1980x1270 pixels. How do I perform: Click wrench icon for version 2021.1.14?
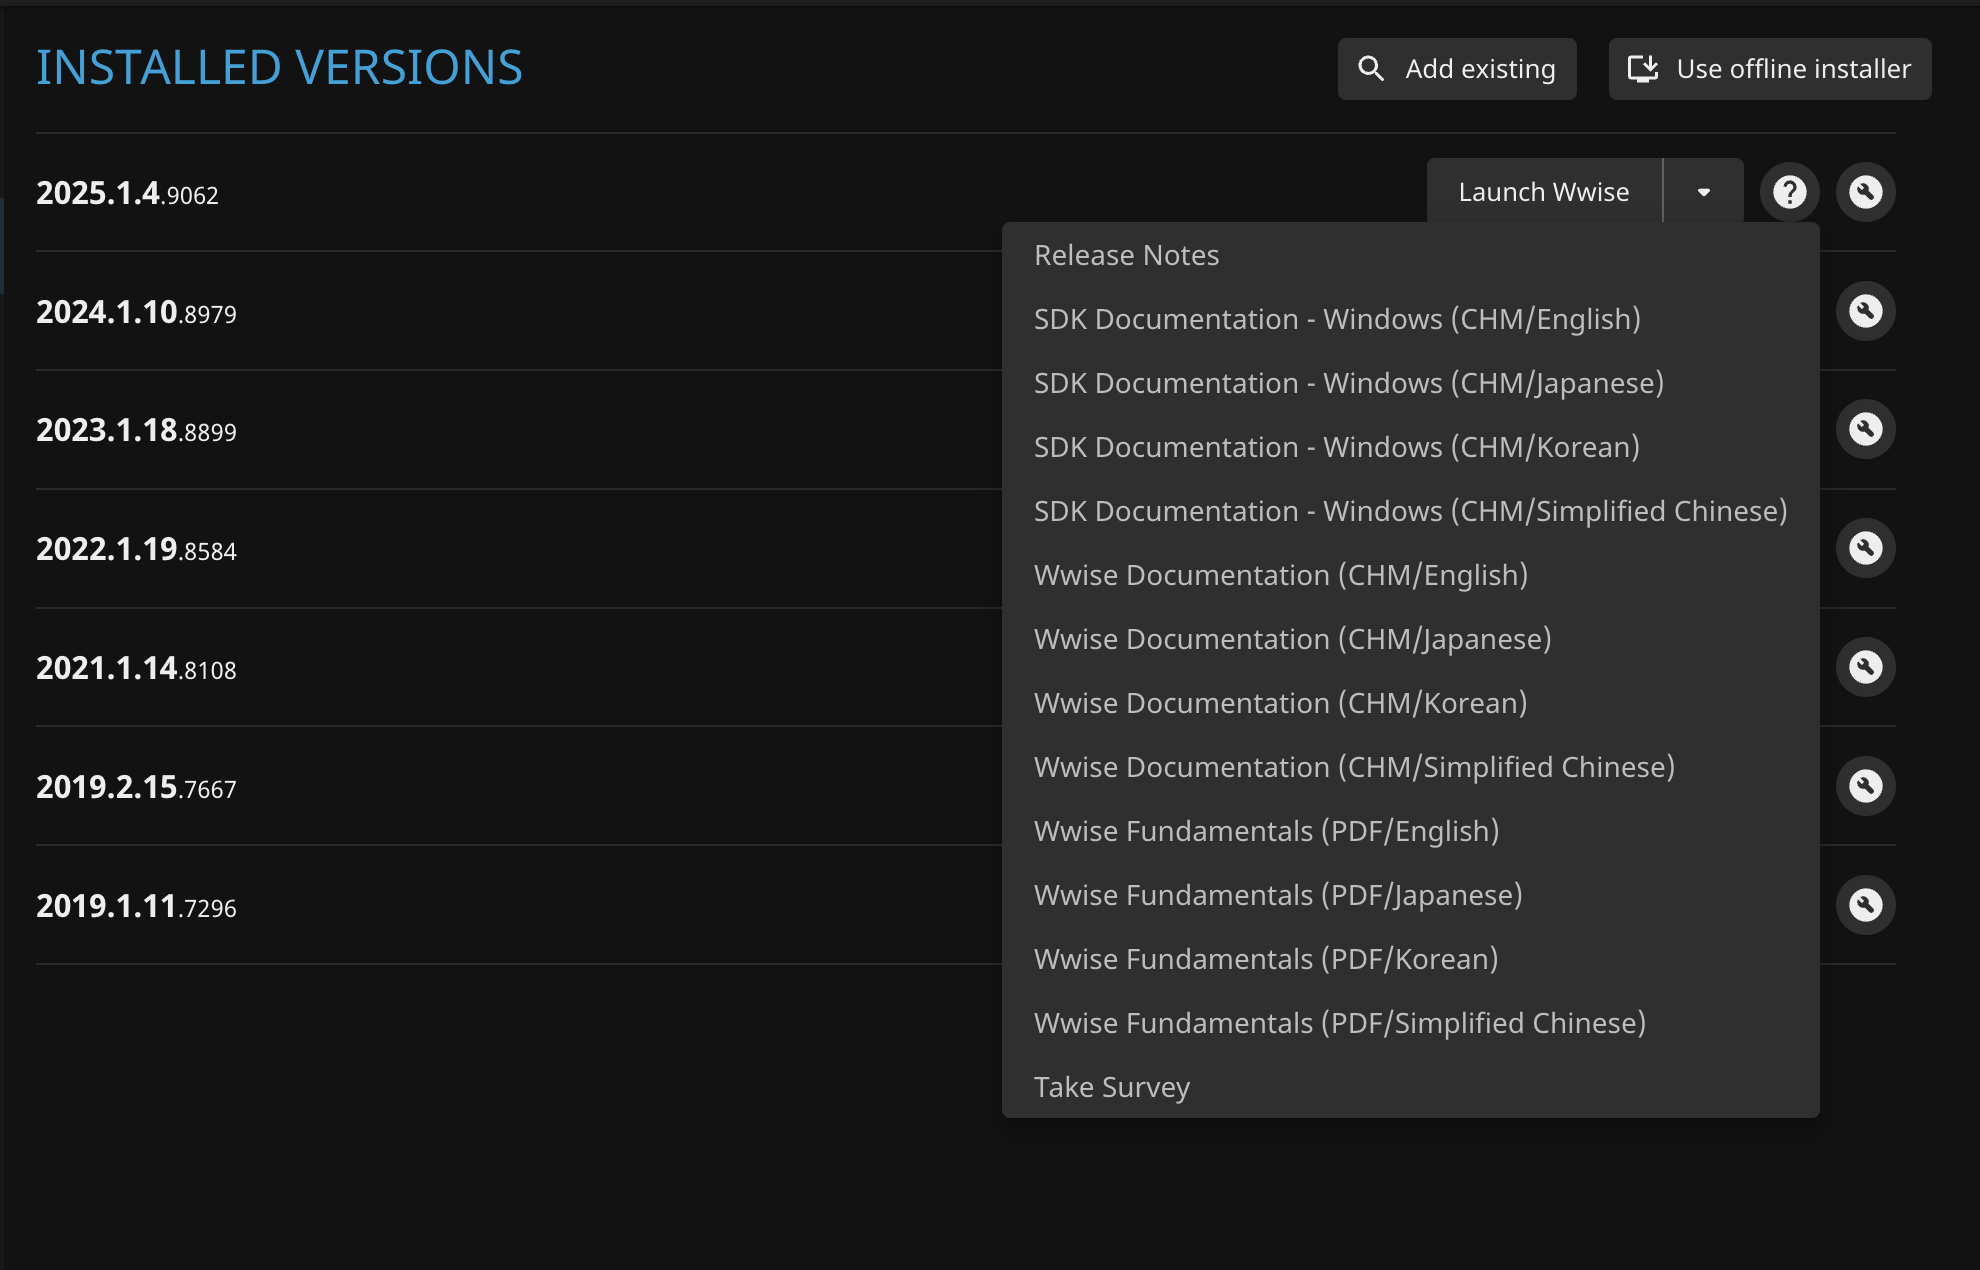(x=1865, y=667)
